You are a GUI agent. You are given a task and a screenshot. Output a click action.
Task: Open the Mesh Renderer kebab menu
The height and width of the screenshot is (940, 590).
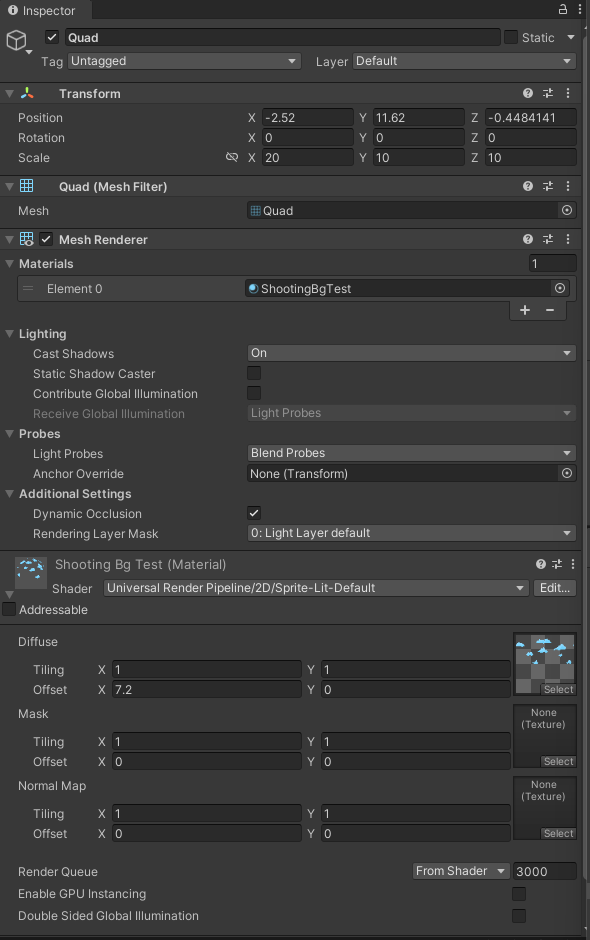tap(568, 239)
